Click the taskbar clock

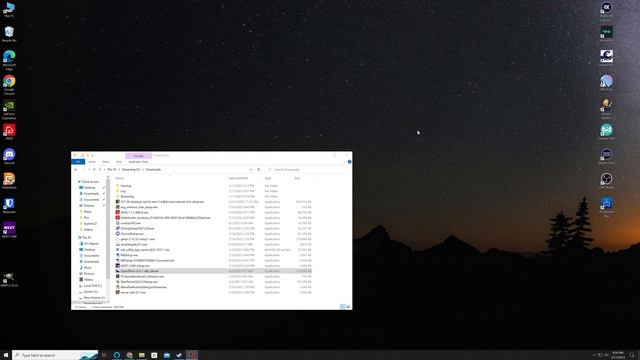click(x=618, y=355)
